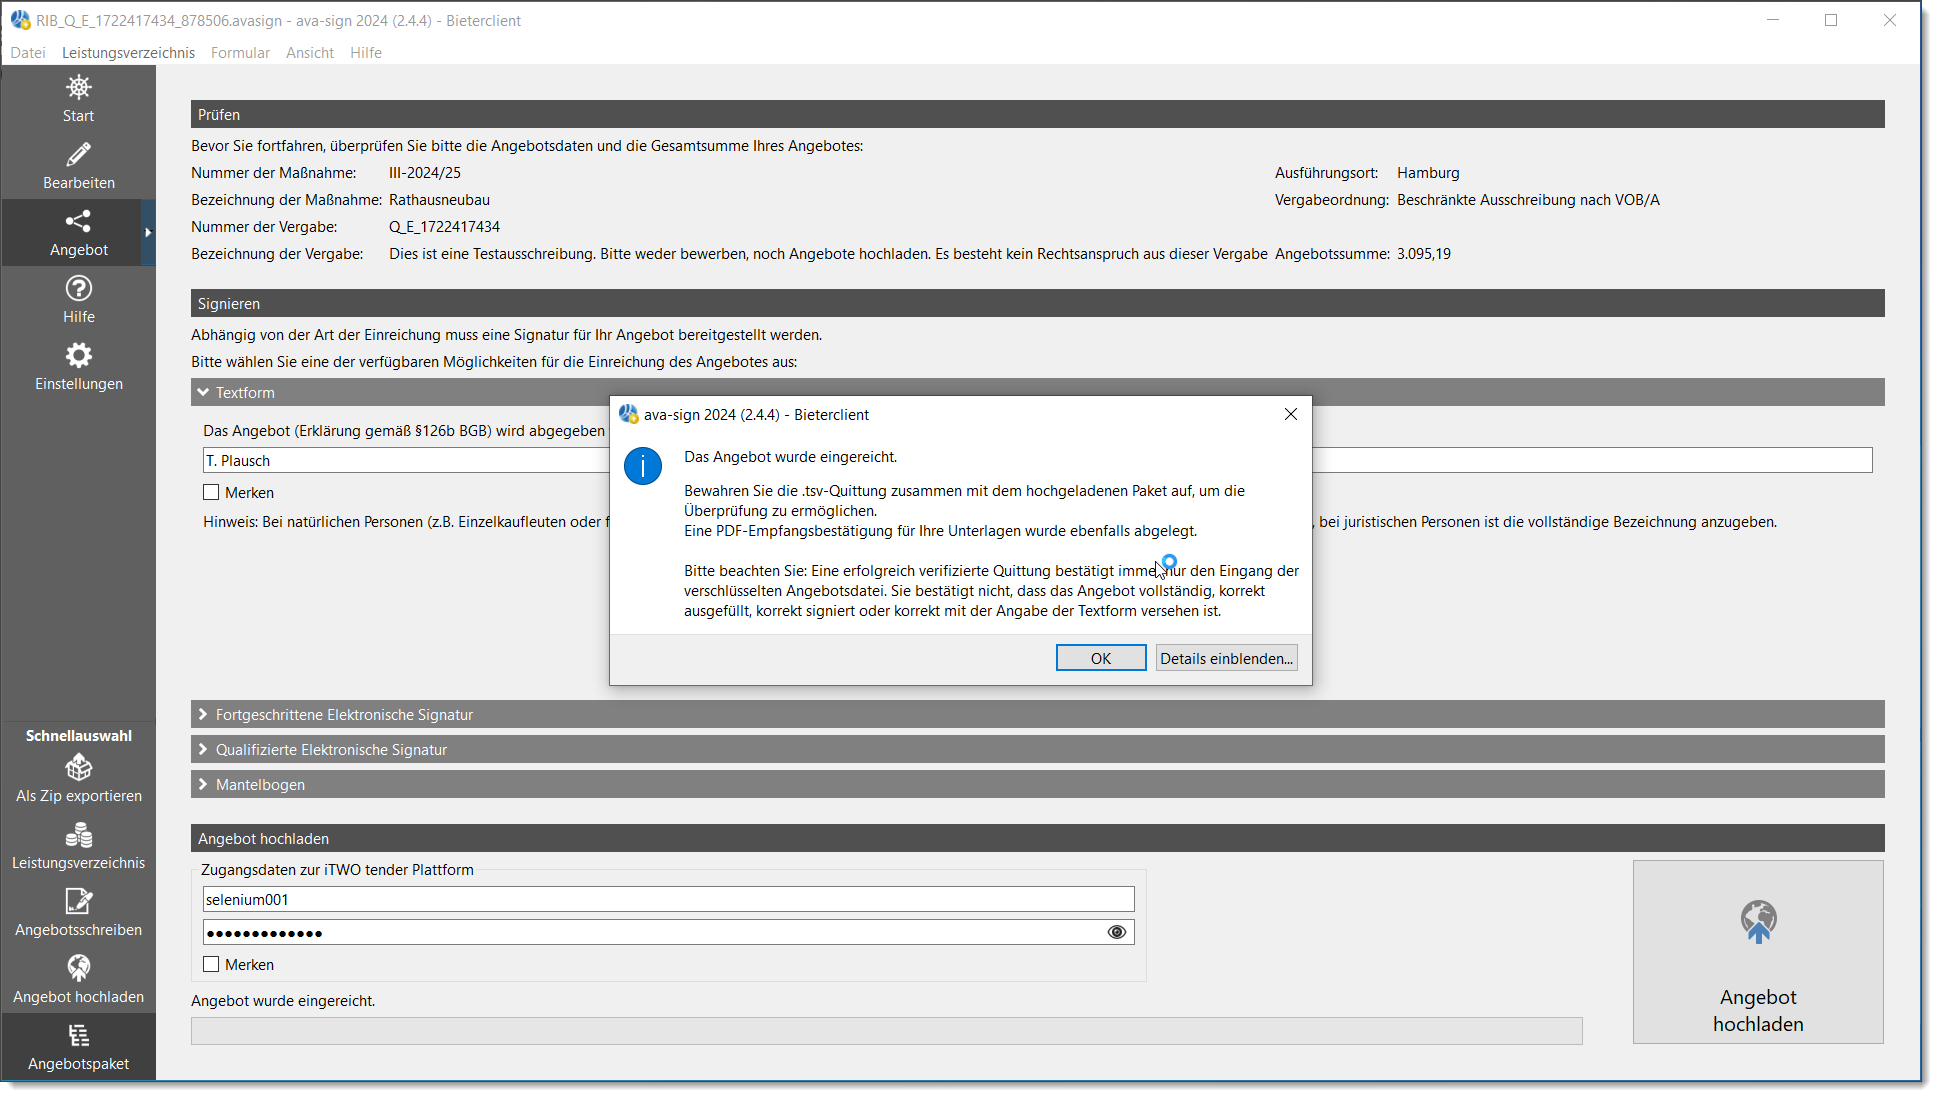Click the arrow next to Angebot sidebar
This screenshot has width=1937, height=1097.
tap(148, 232)
